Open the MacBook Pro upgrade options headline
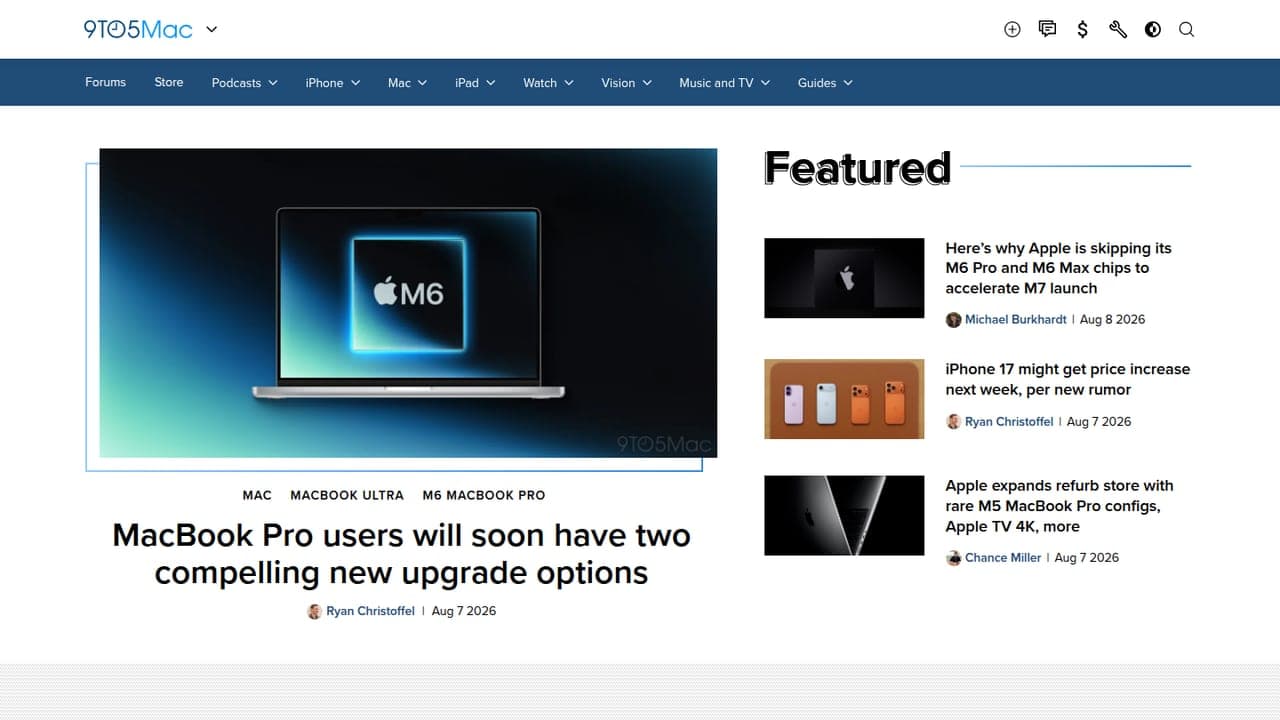 (401, 554)
